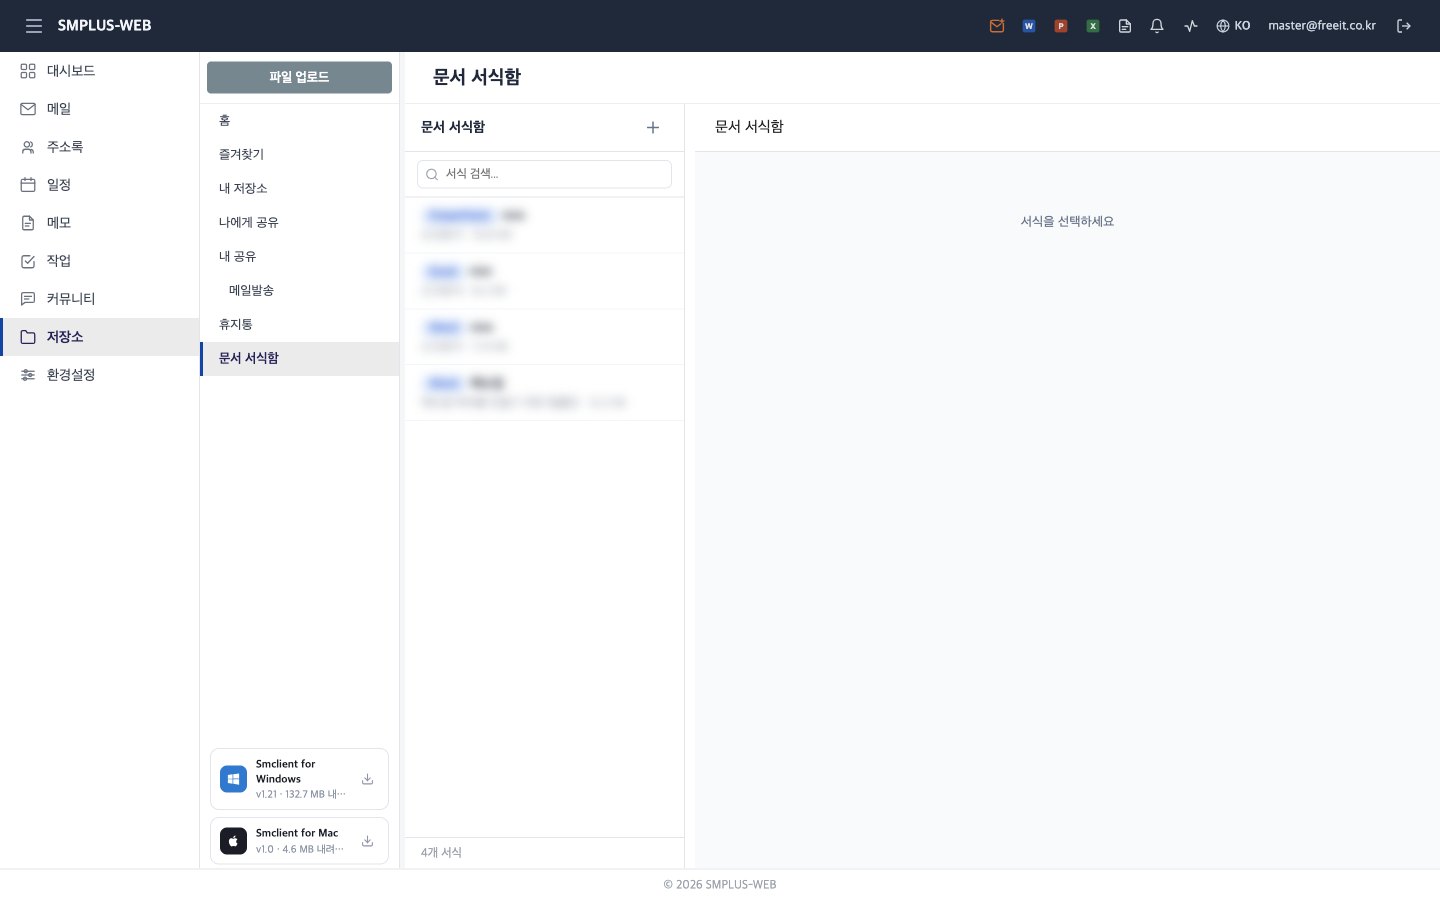This screenshot has width=1440, height=900.
Task: Select 내 저장소 in storage navigation
Action: tap(299, 188)
